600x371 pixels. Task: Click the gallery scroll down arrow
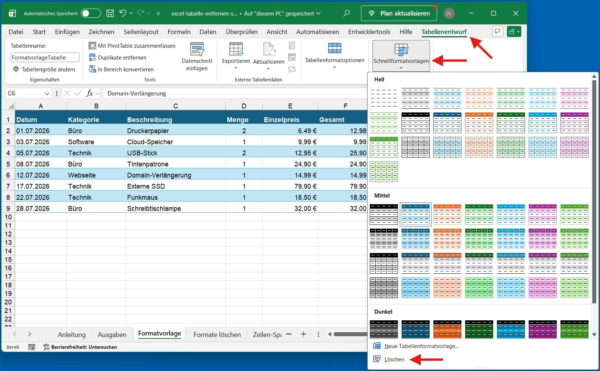coord(594,335)
